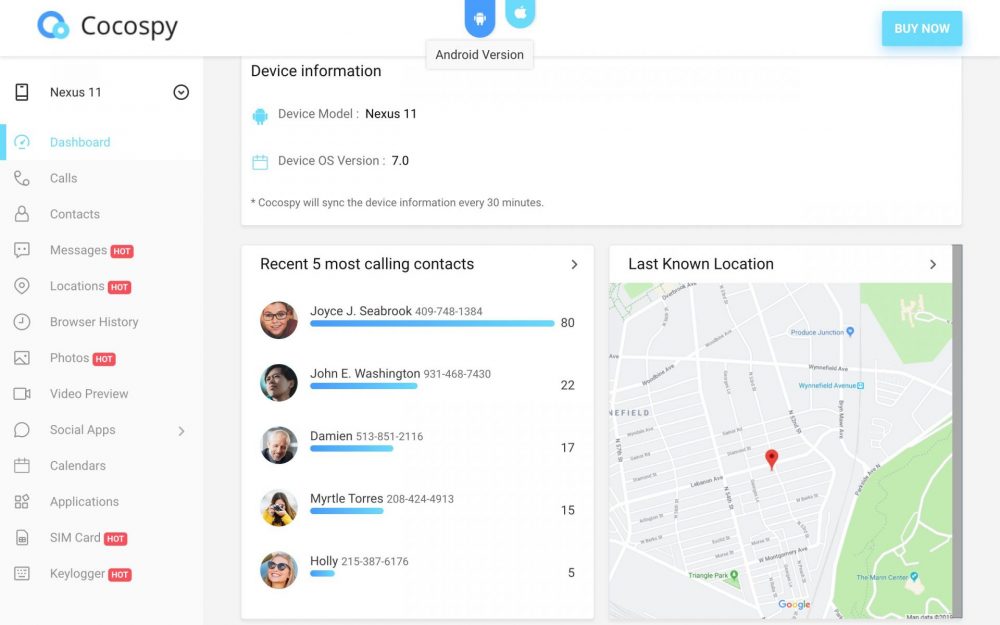Click the Produce Junction map marker

pos(850,332)
